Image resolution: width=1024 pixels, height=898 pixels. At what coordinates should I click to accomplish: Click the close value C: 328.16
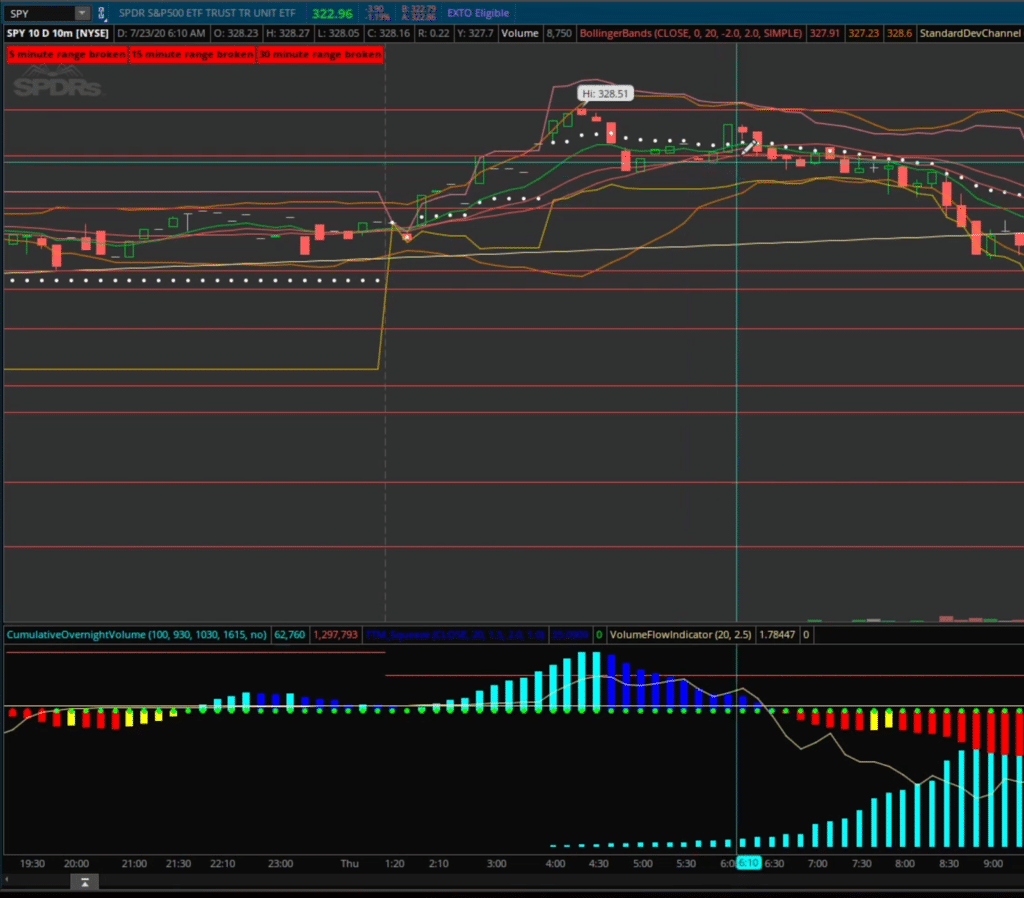tap(389, 33)
